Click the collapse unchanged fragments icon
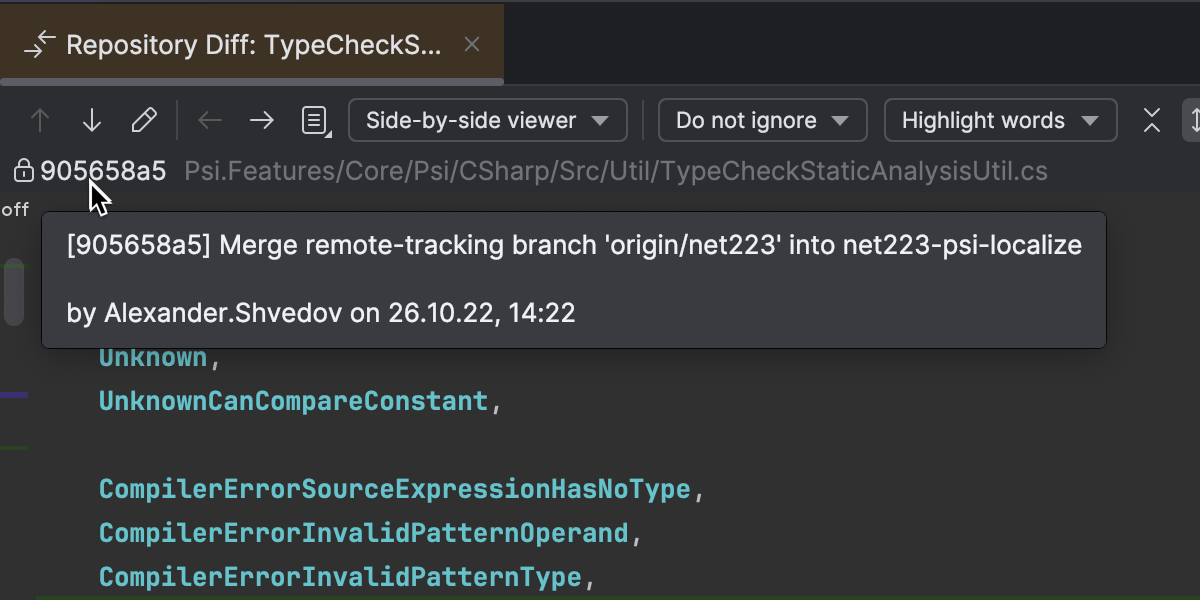Screen dimensions: 1200x600 tap(1152, 121)
